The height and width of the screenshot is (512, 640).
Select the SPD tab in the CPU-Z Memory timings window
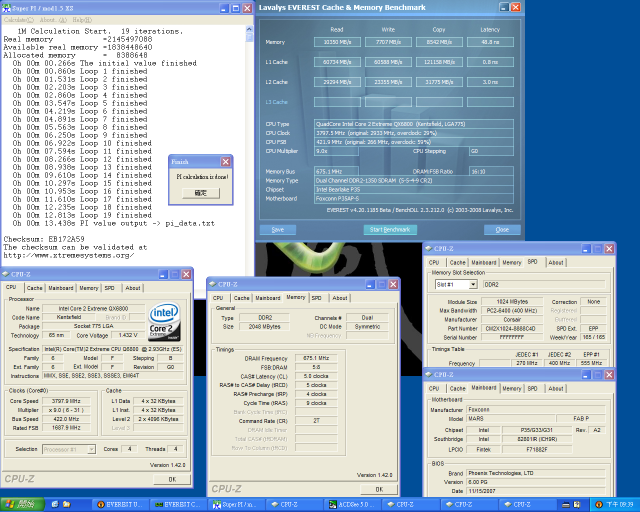coord(317,298)
